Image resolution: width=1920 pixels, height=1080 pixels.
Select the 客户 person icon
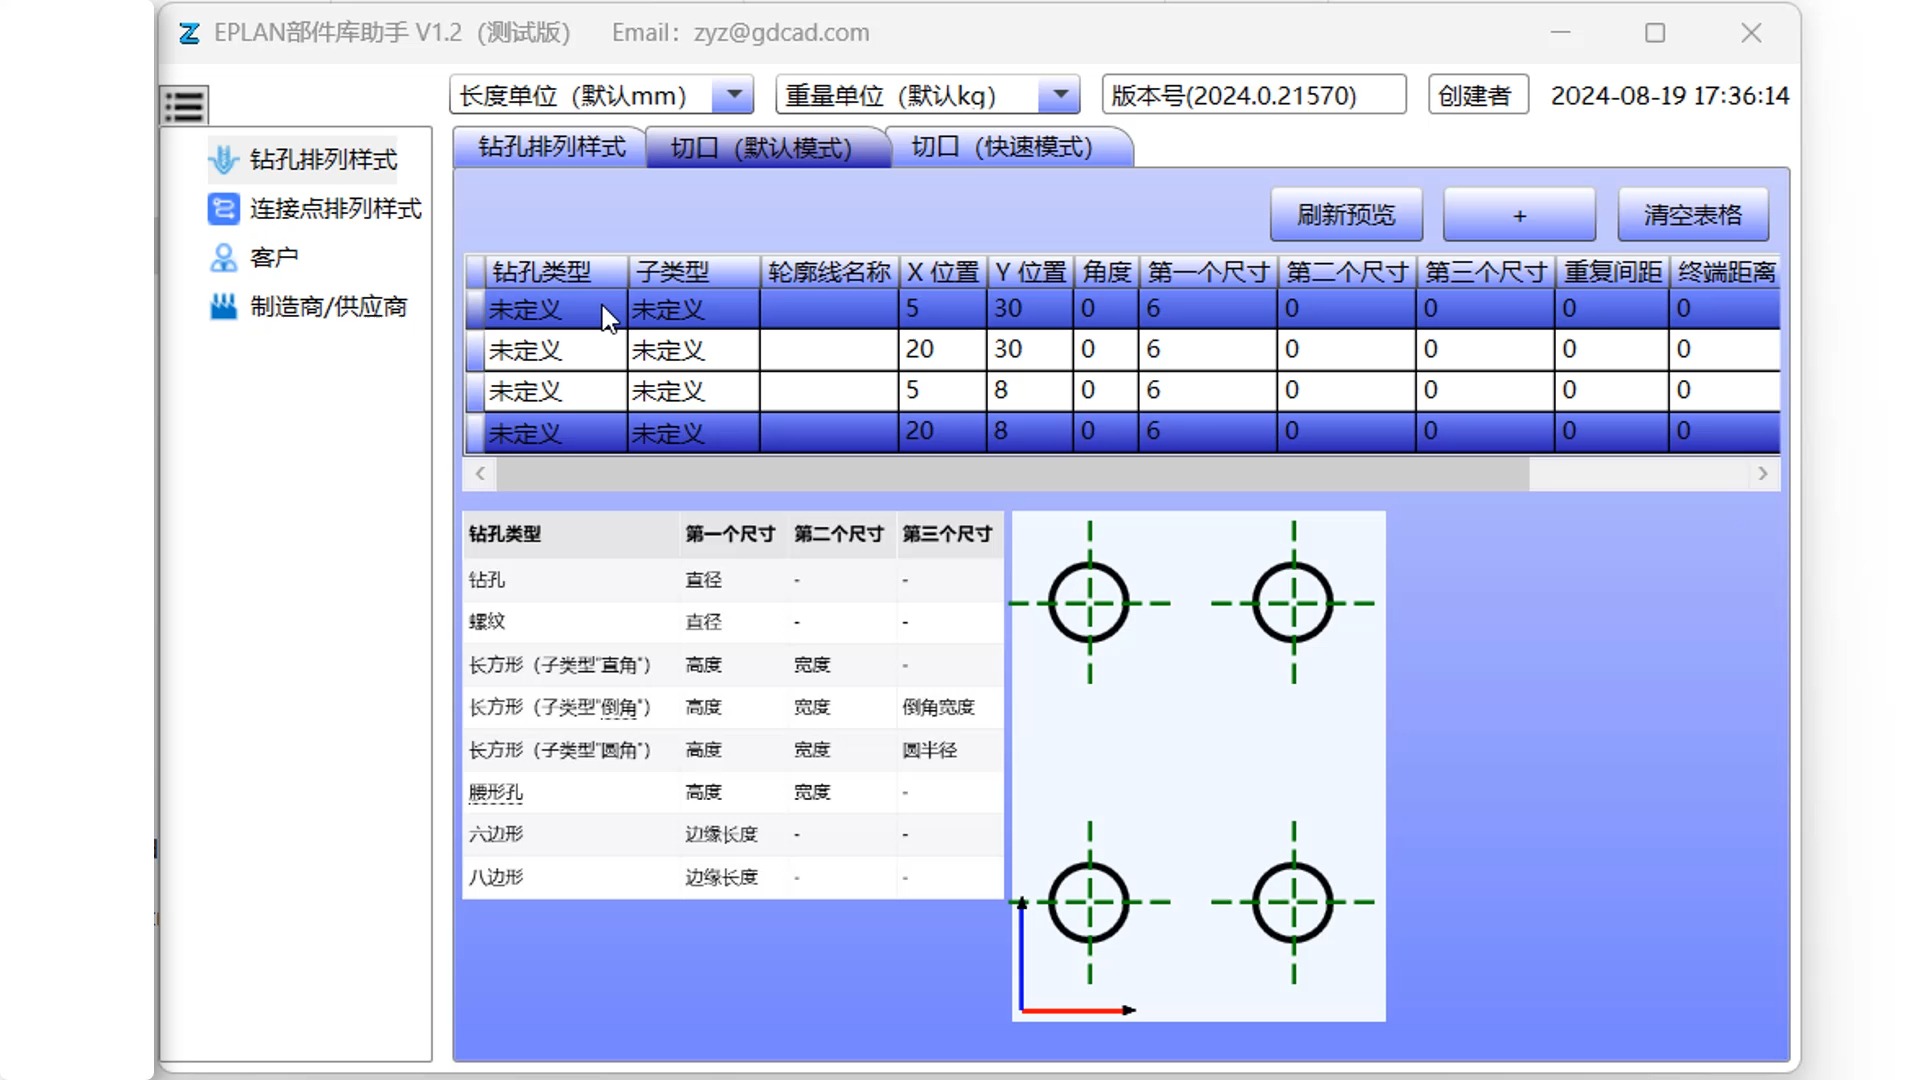223,257
